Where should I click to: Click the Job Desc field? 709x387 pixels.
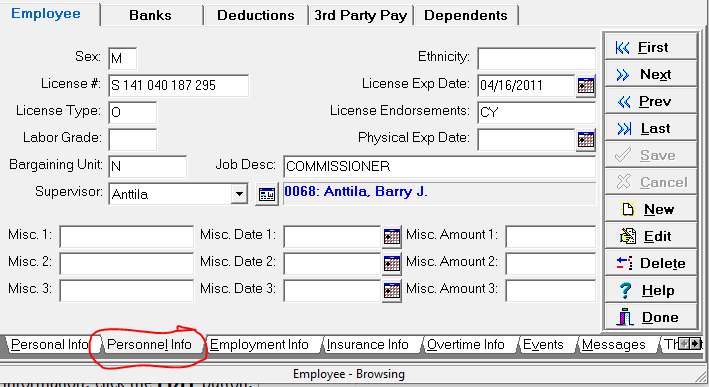(x=440, y=167)
